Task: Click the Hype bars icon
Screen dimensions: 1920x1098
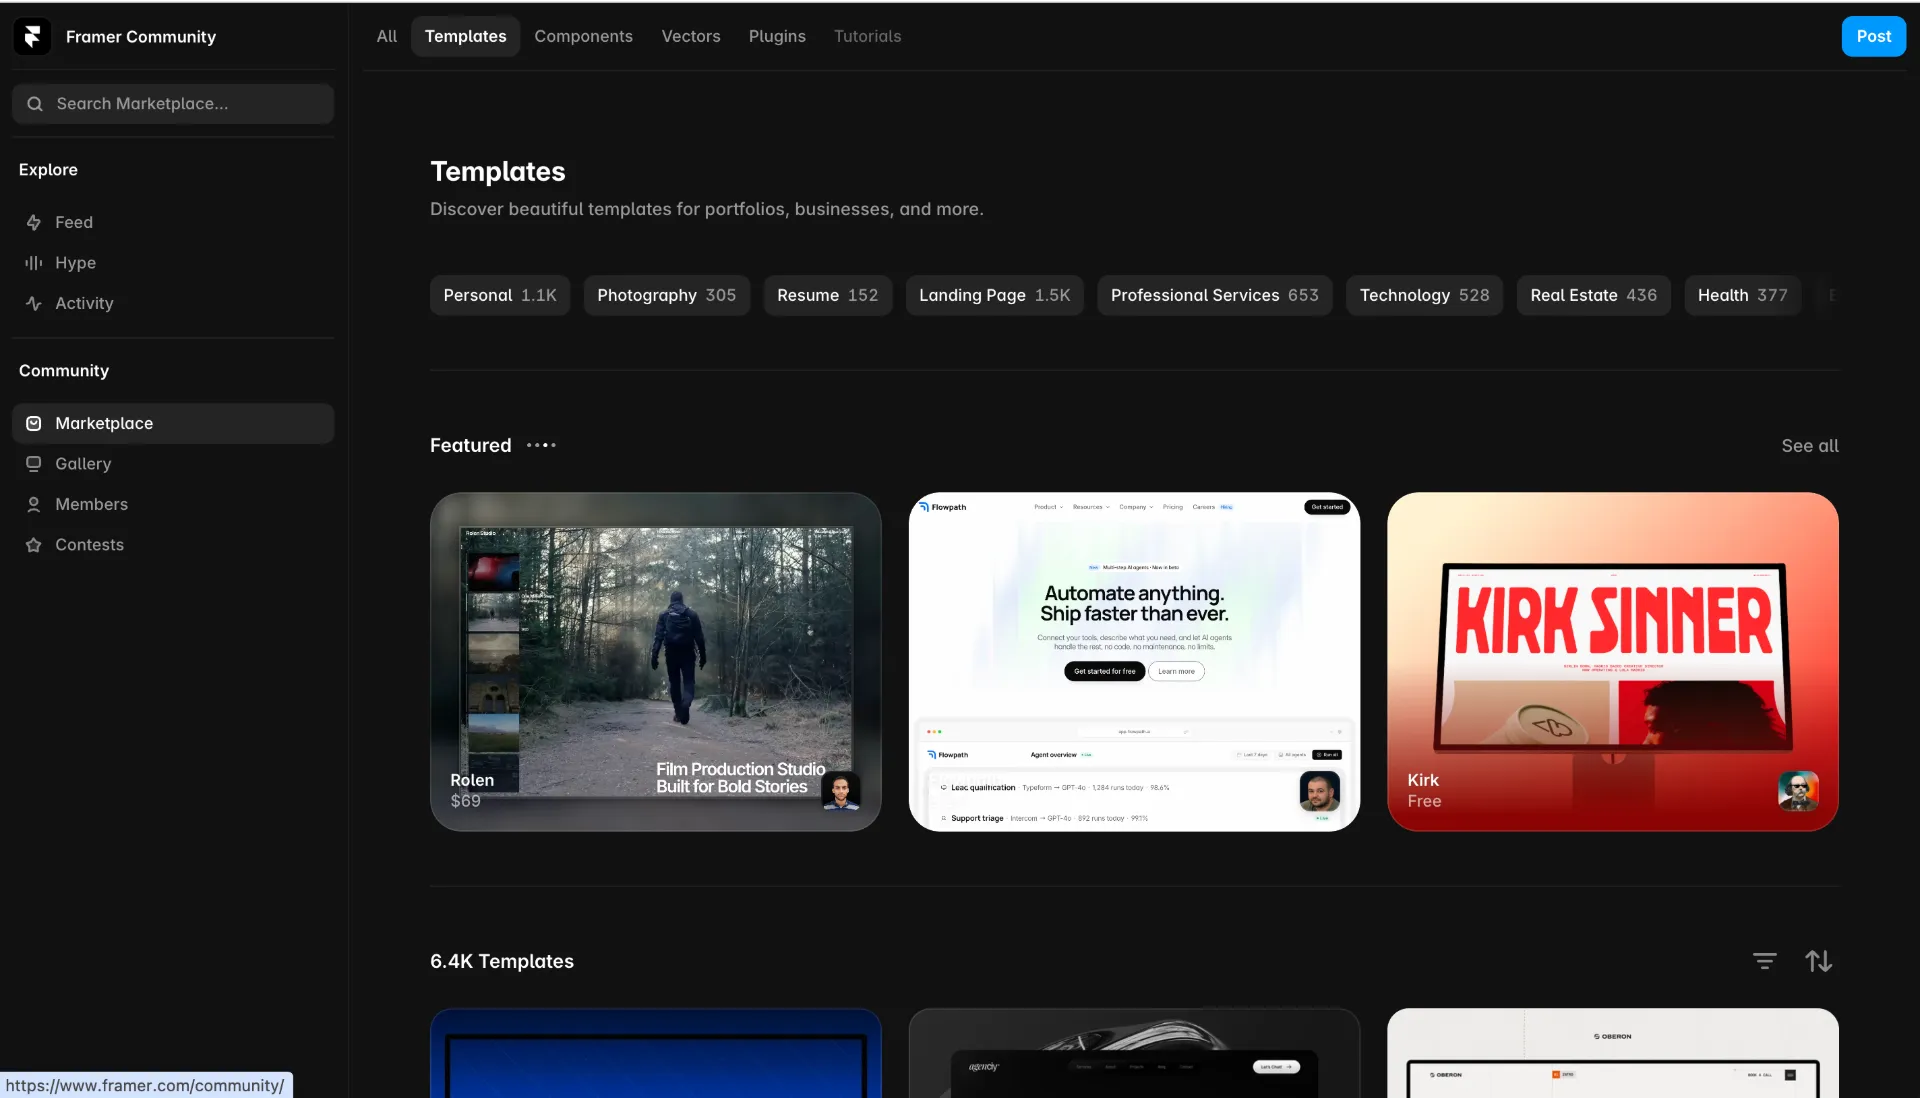Action: pos(34,263)
